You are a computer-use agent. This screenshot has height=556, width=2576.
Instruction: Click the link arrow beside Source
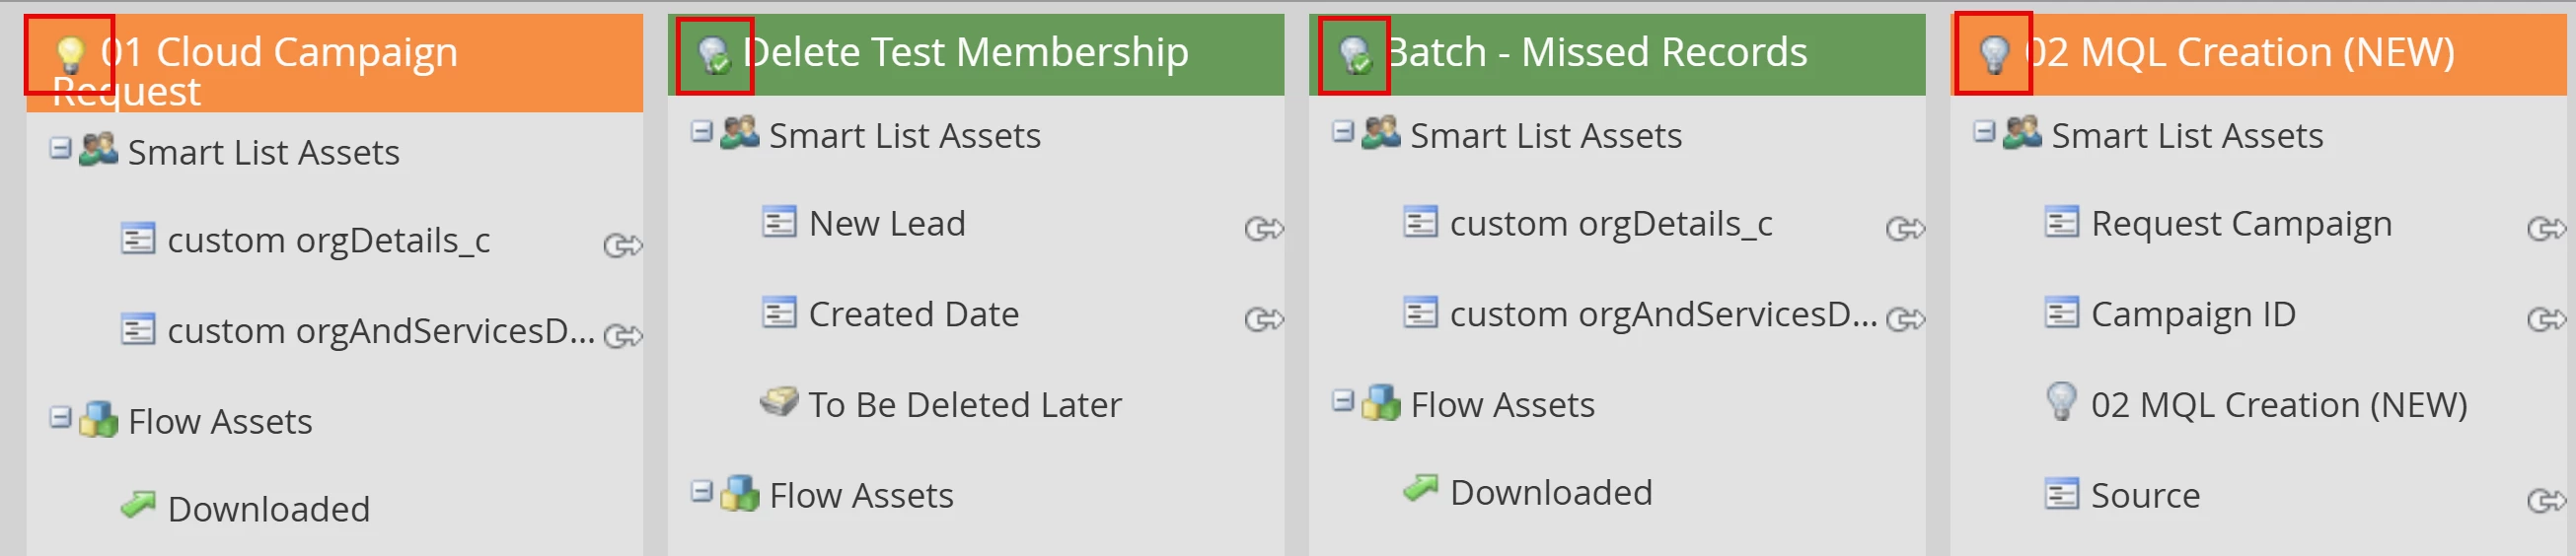click(x=2546, y=500)
